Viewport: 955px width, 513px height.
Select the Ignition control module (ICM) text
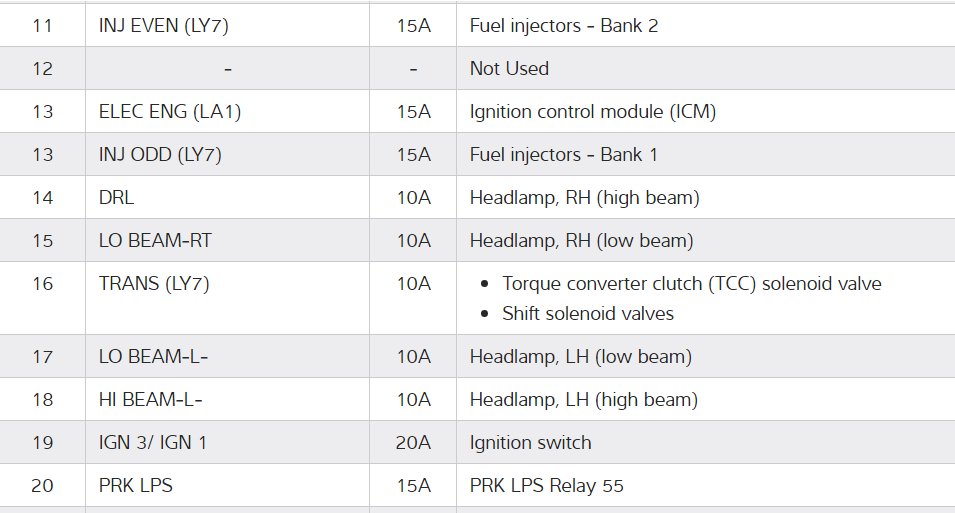[x=592, y=112]
